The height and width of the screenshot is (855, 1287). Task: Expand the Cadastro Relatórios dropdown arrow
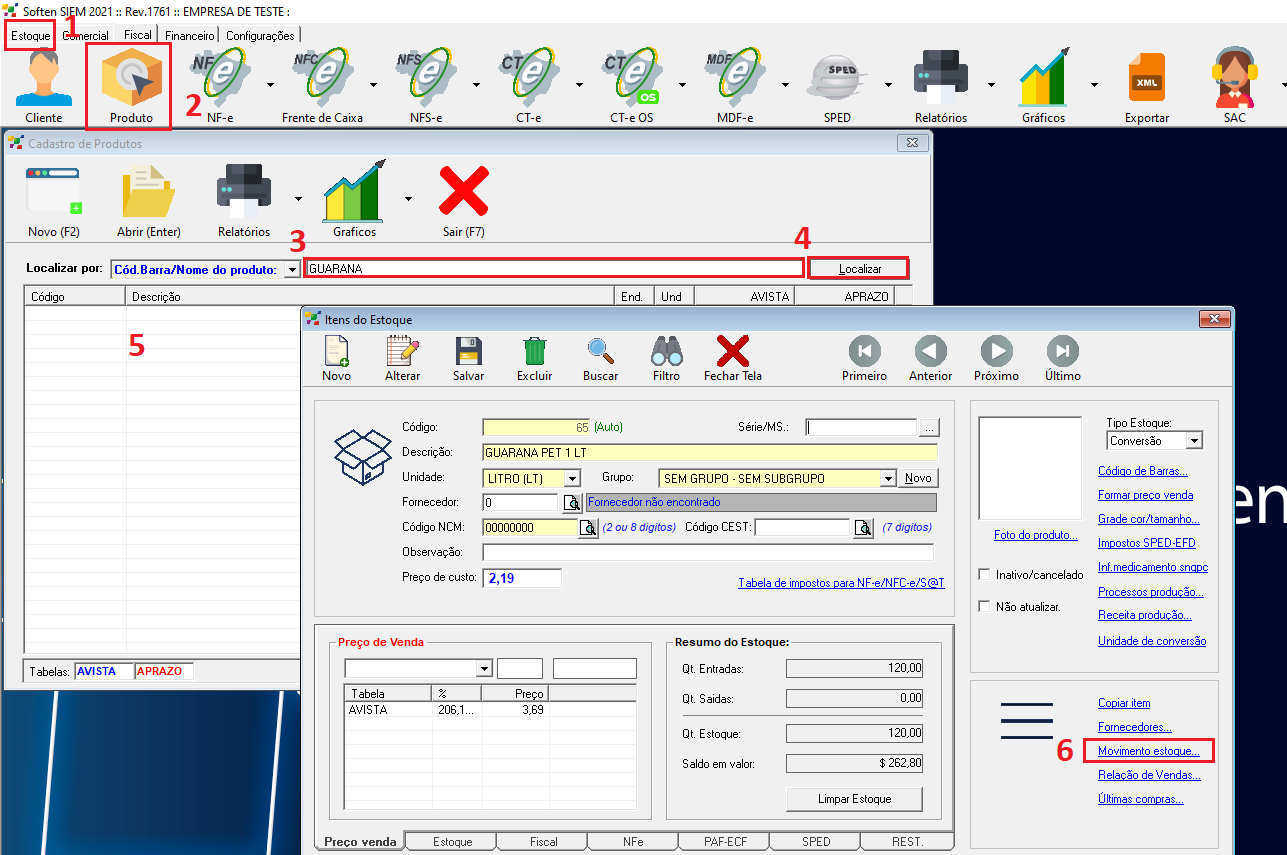point(298,198)
